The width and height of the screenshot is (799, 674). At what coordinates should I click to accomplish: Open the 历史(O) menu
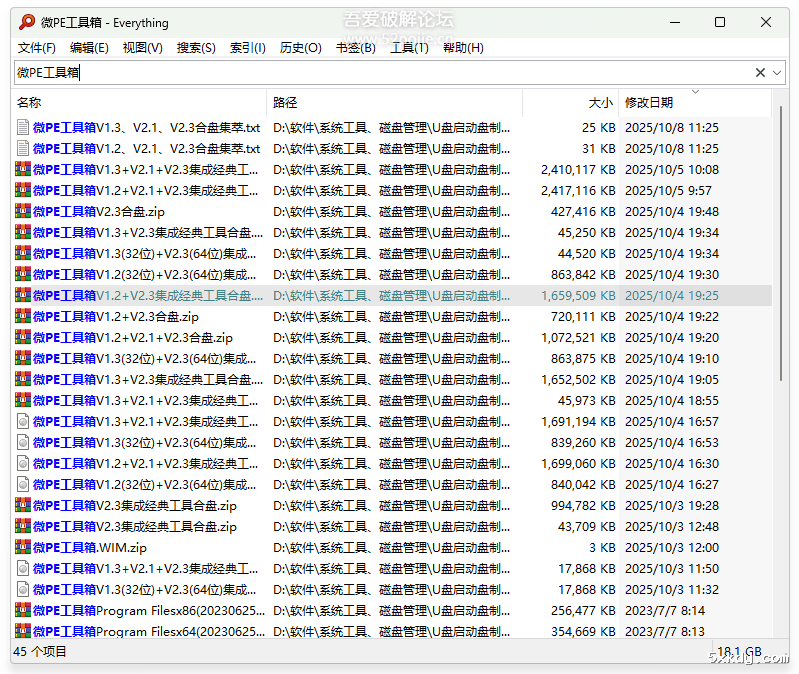tap(301, 48)
